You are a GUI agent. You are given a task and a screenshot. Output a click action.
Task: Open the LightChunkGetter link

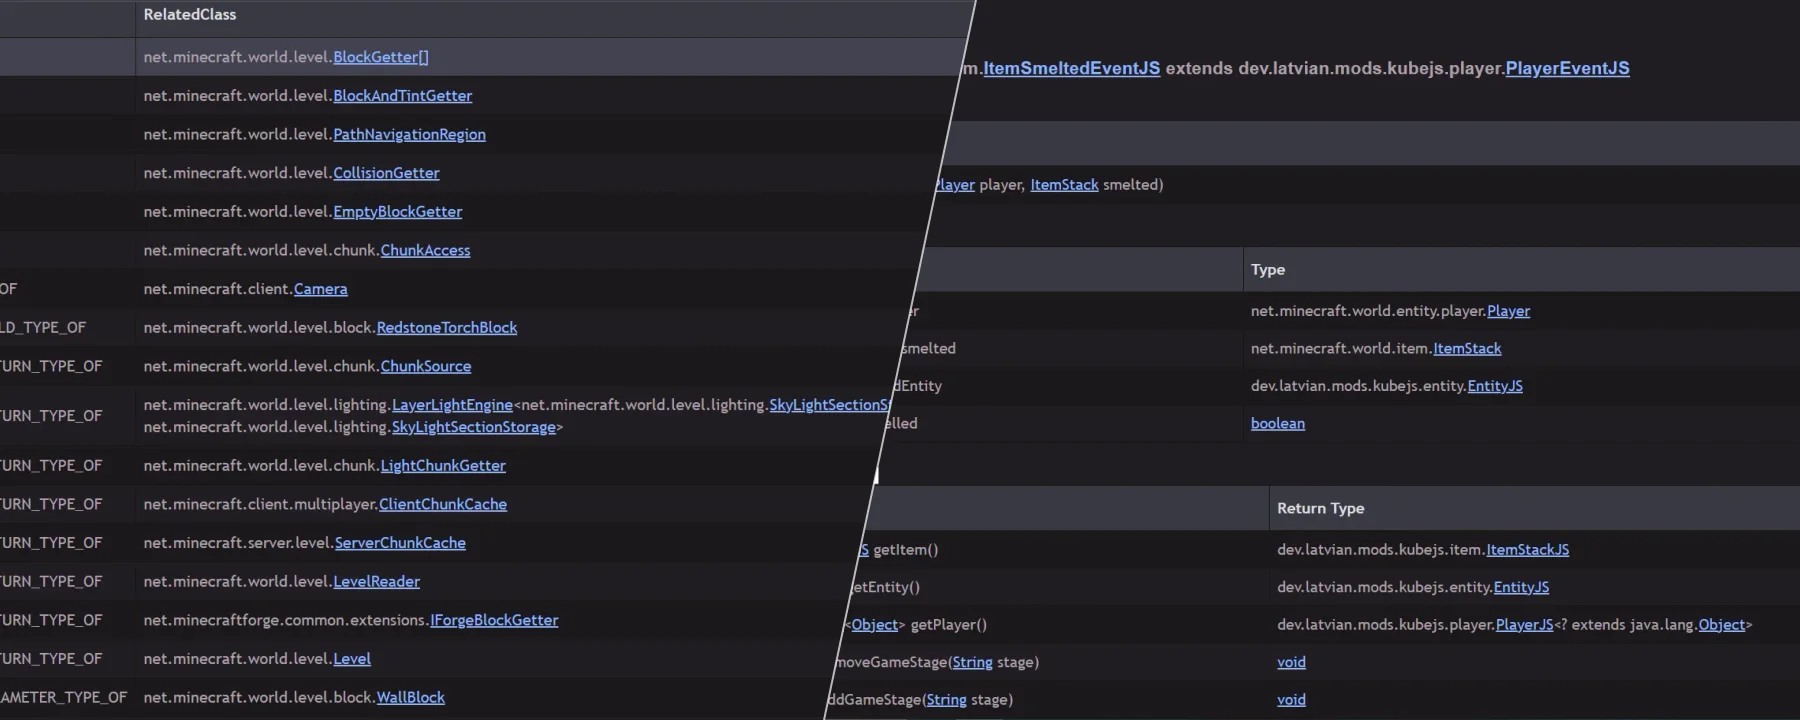click(443, 466)
